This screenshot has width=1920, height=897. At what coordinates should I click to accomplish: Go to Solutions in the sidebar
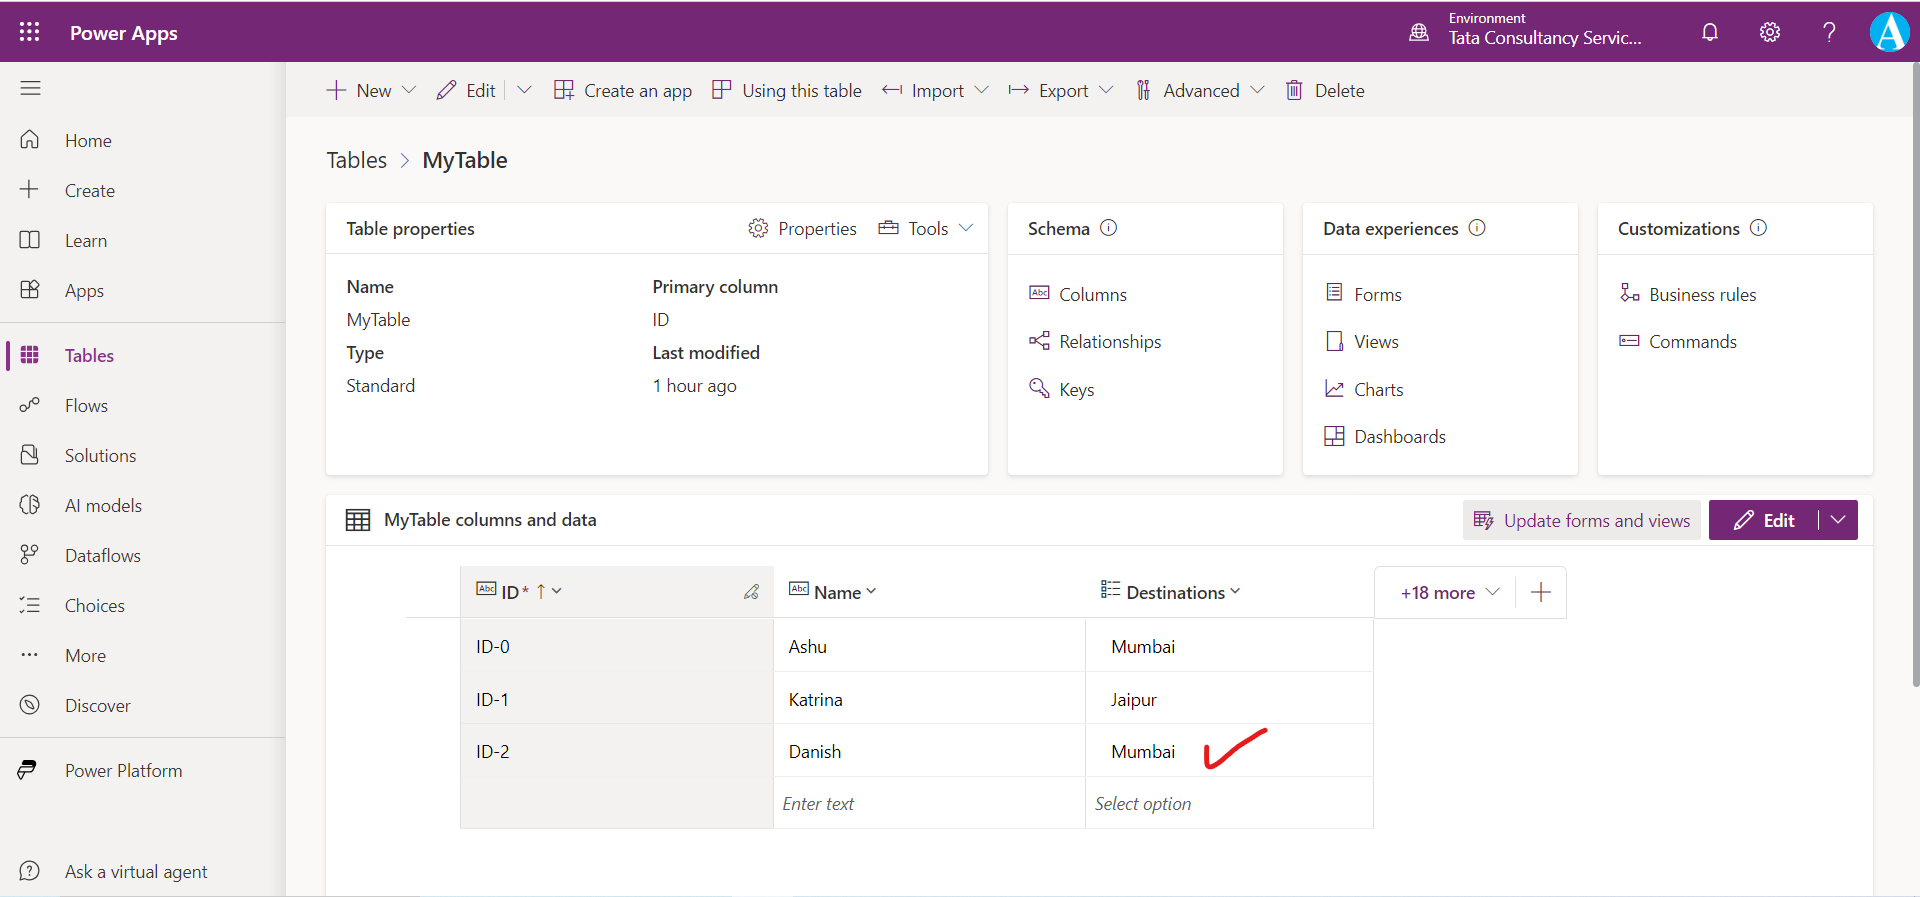click(x=100, y=455)
